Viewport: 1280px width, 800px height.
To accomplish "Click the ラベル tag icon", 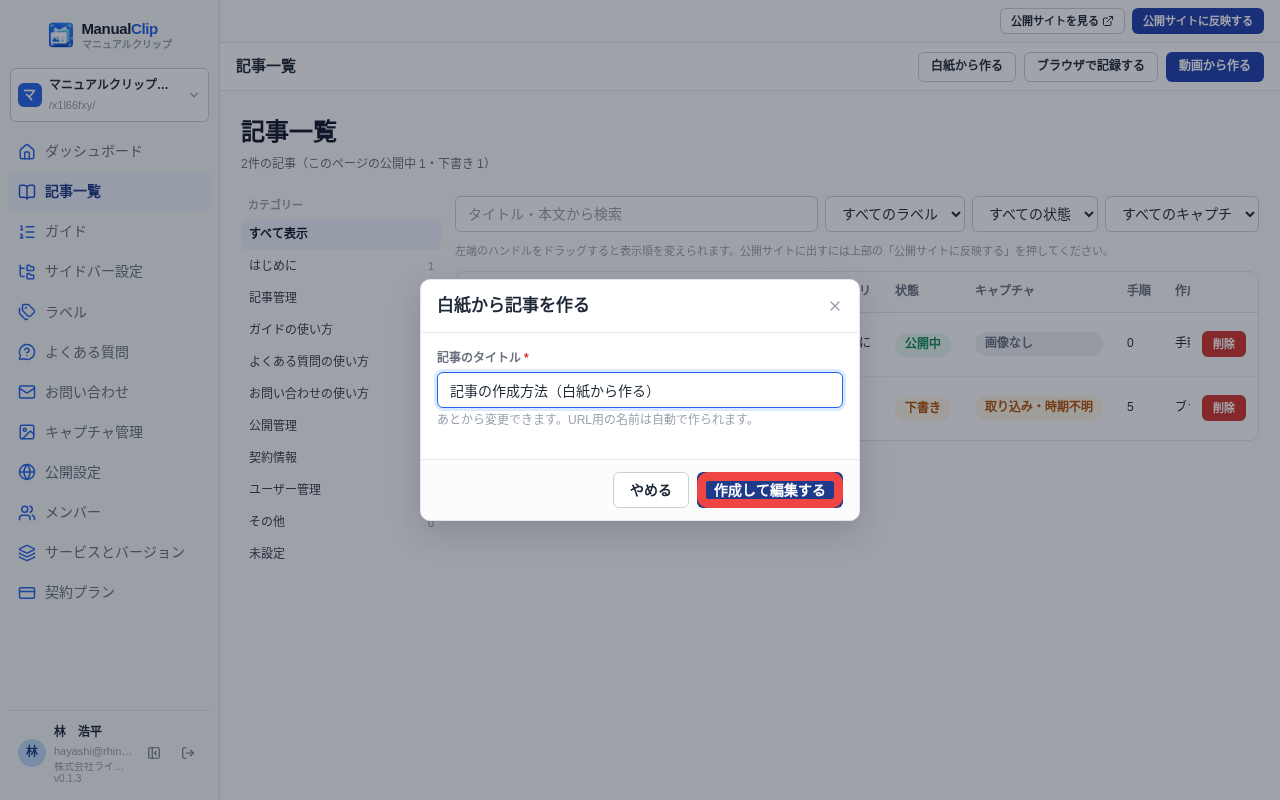I will pos(27,312).
